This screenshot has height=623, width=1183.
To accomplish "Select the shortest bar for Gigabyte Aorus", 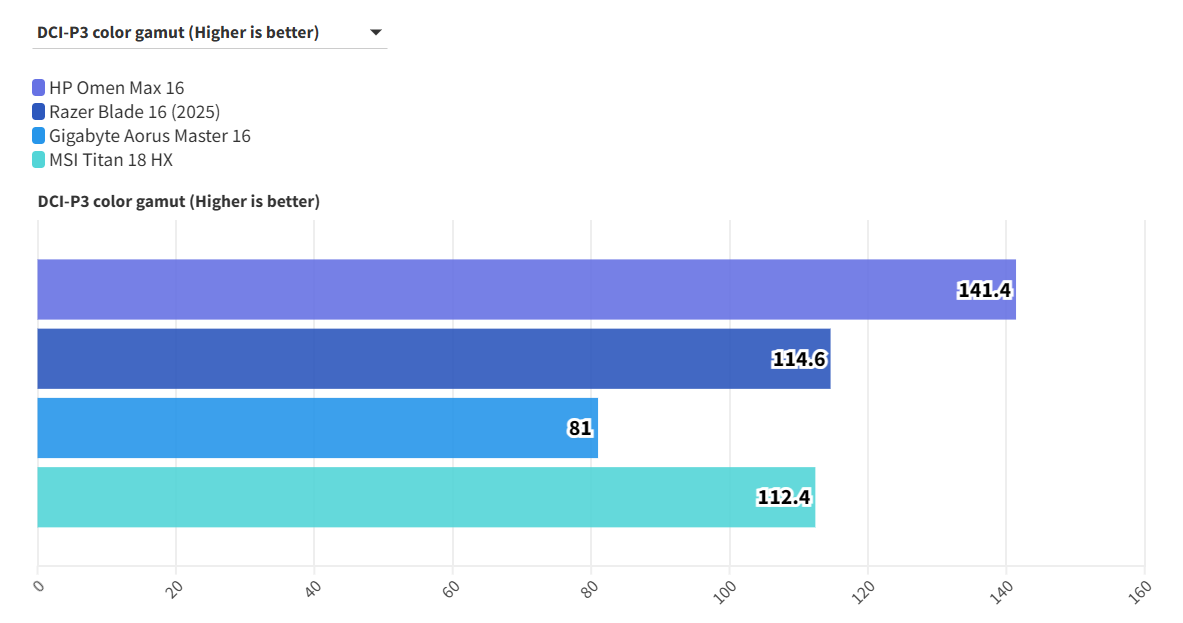I will pos(300,428).
